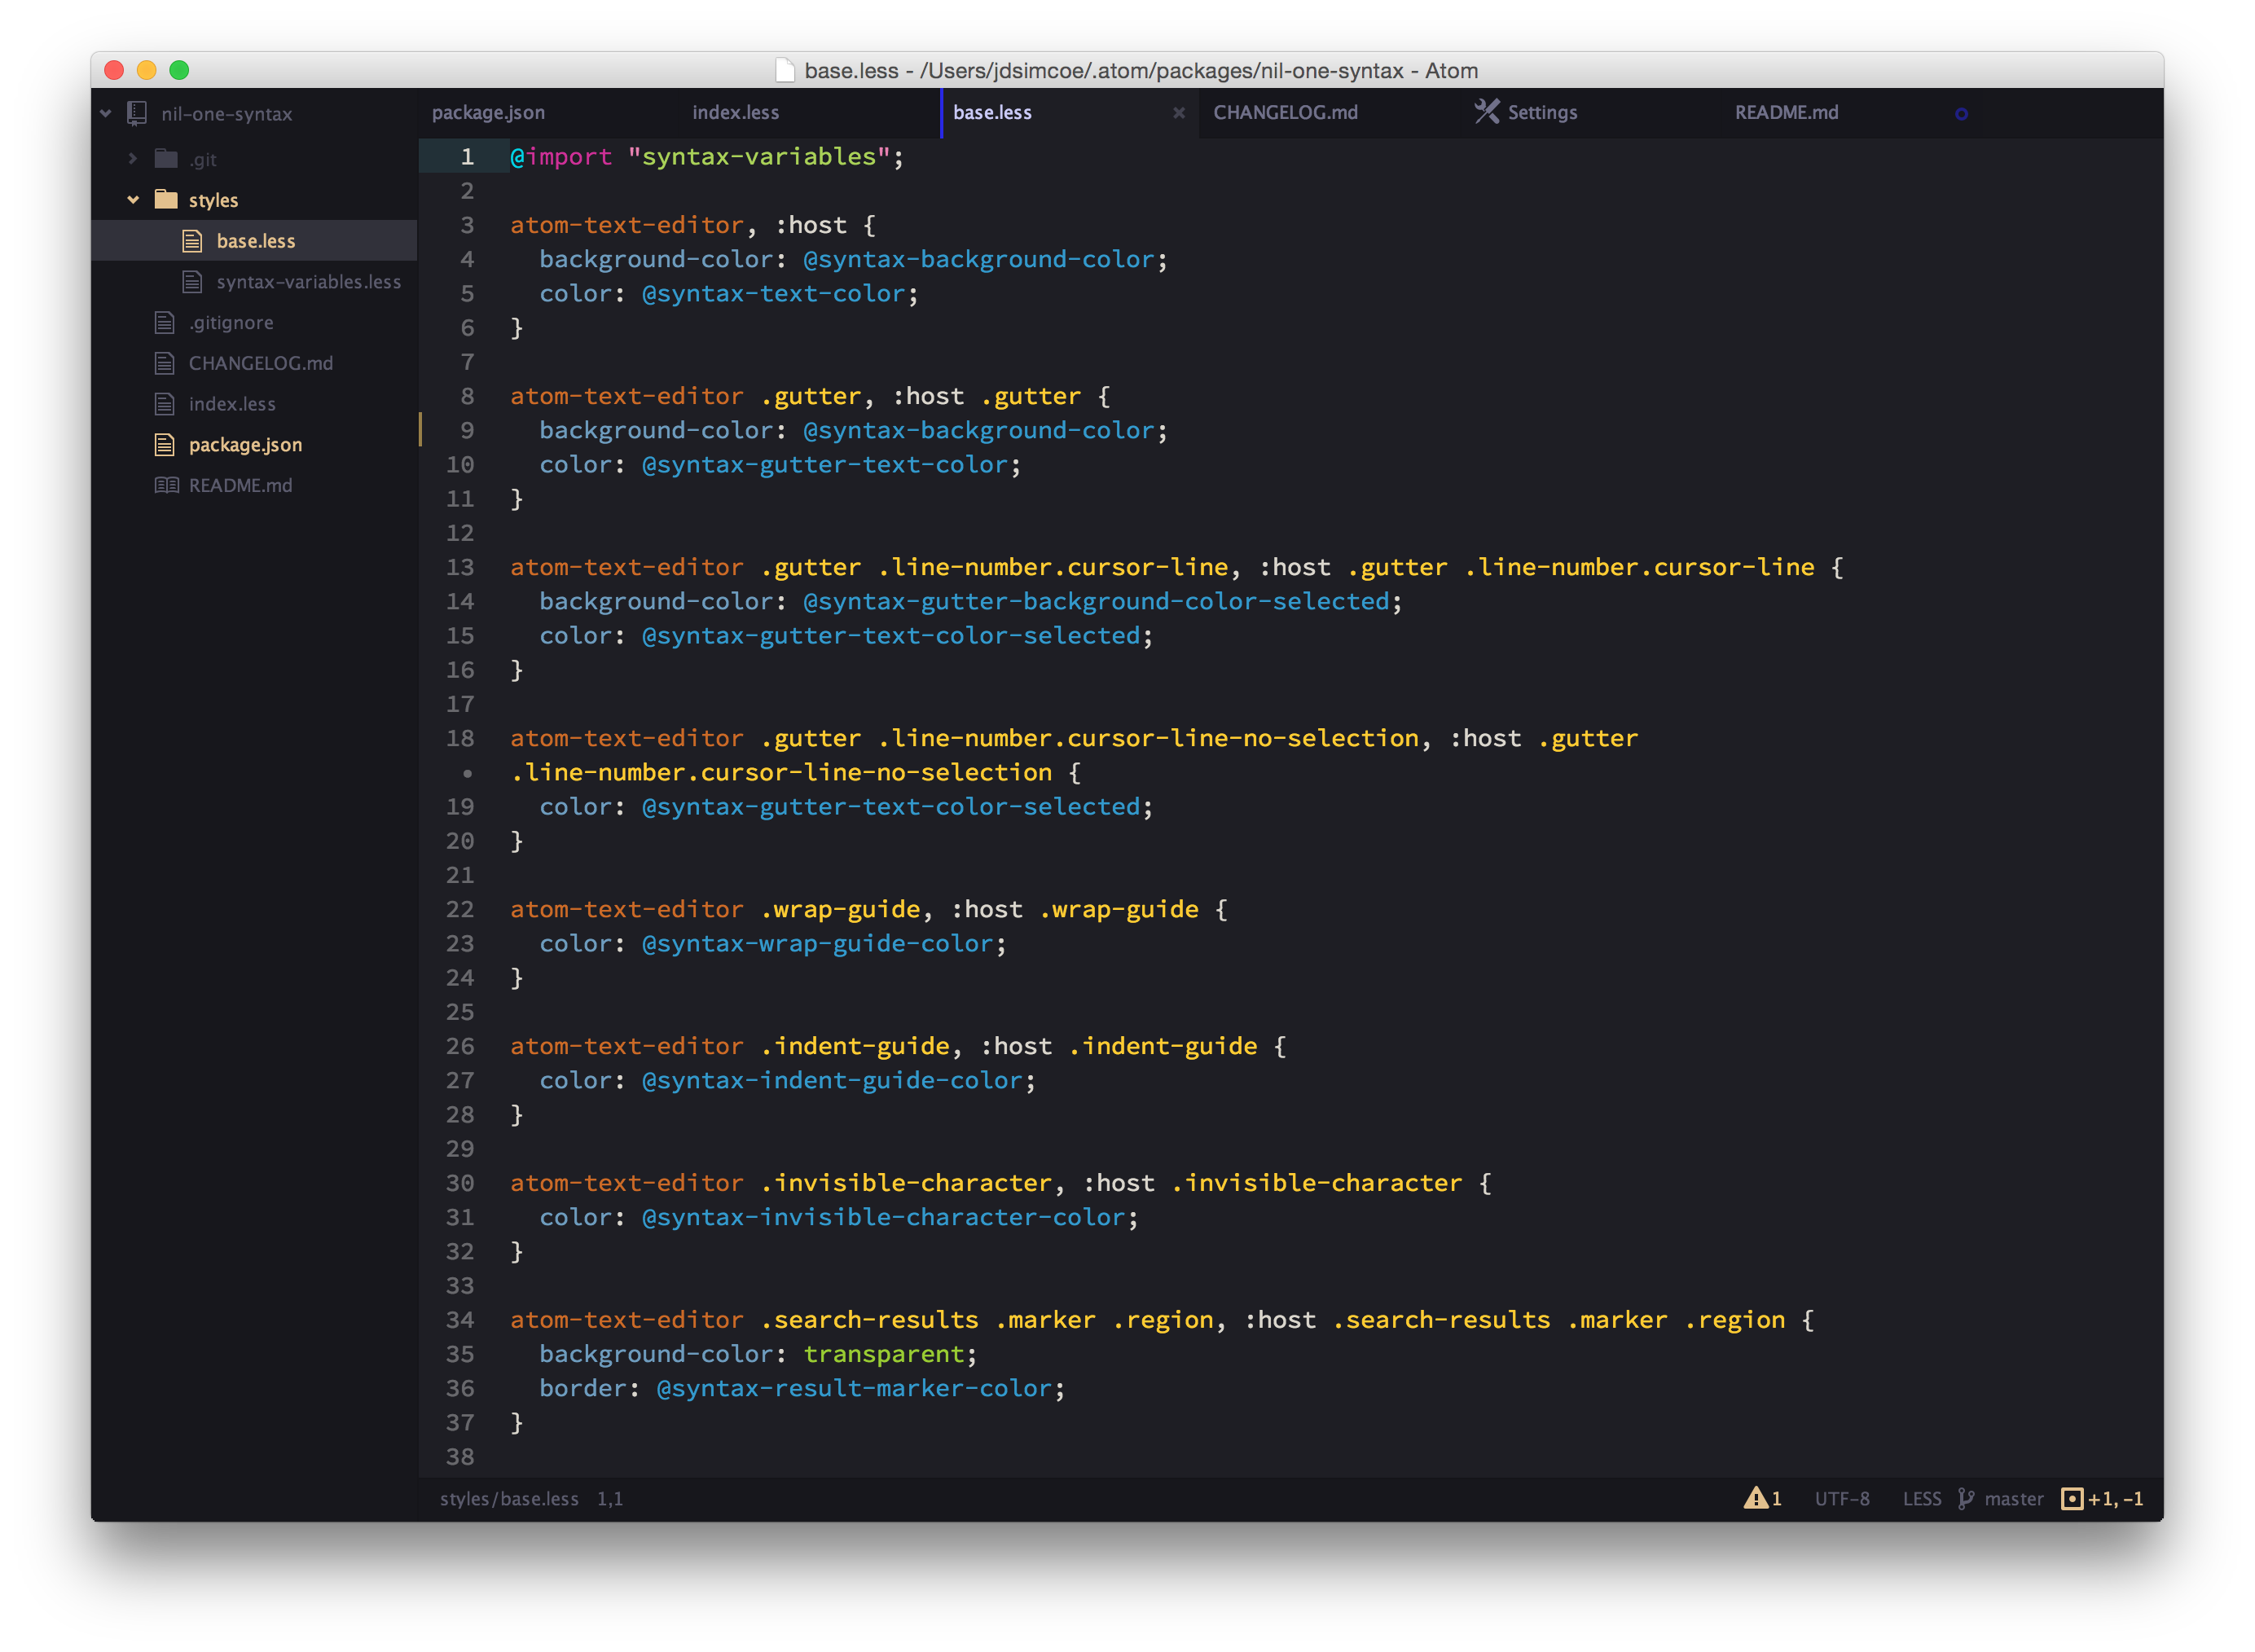Expand the .git folder
The height and width of the screenshot is (1652, 2255).
point(133,158)
